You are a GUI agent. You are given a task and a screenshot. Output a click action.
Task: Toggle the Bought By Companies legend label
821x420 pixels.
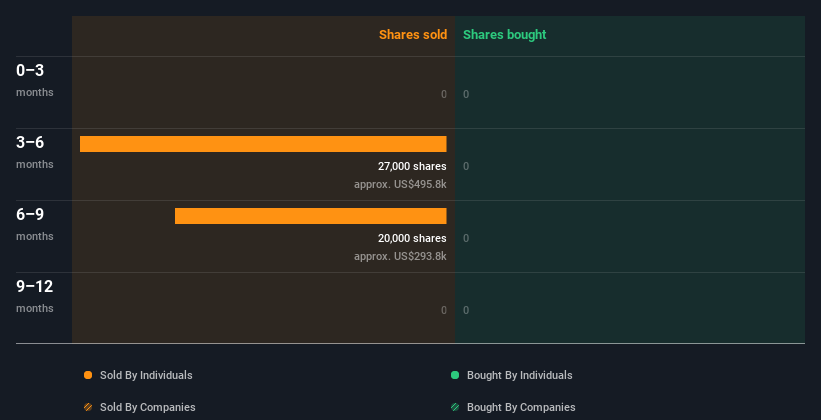[x=521, y=407]
